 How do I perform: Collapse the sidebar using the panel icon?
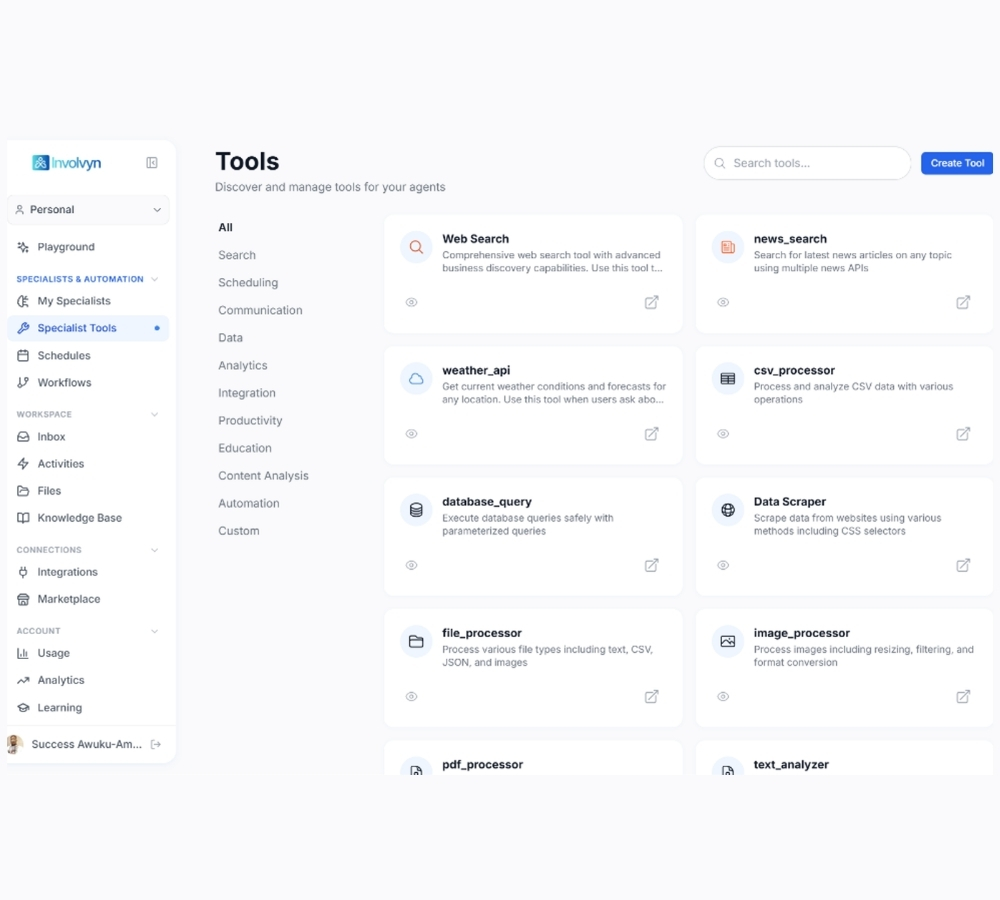[152, 163]
